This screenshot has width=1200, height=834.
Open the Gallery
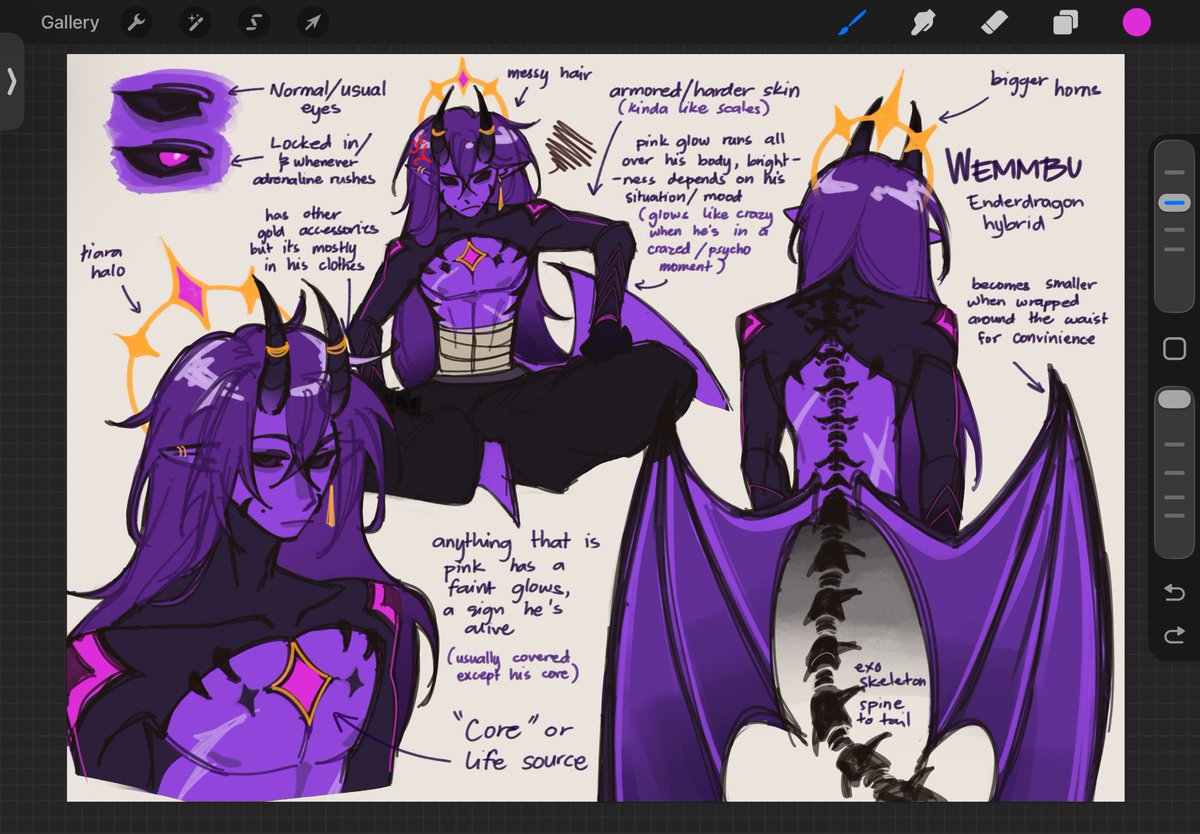pyautogui.click(x=70, y=22)
